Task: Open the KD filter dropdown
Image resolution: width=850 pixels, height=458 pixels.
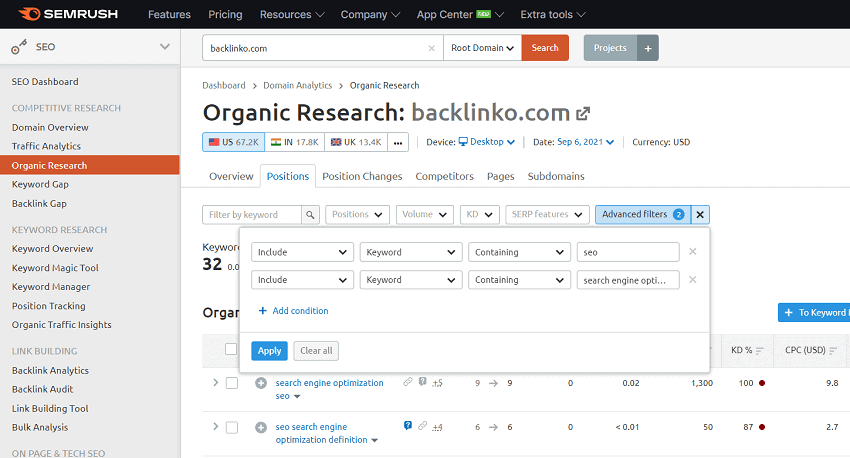Action: pyautogui.click(x=479, y=215)
